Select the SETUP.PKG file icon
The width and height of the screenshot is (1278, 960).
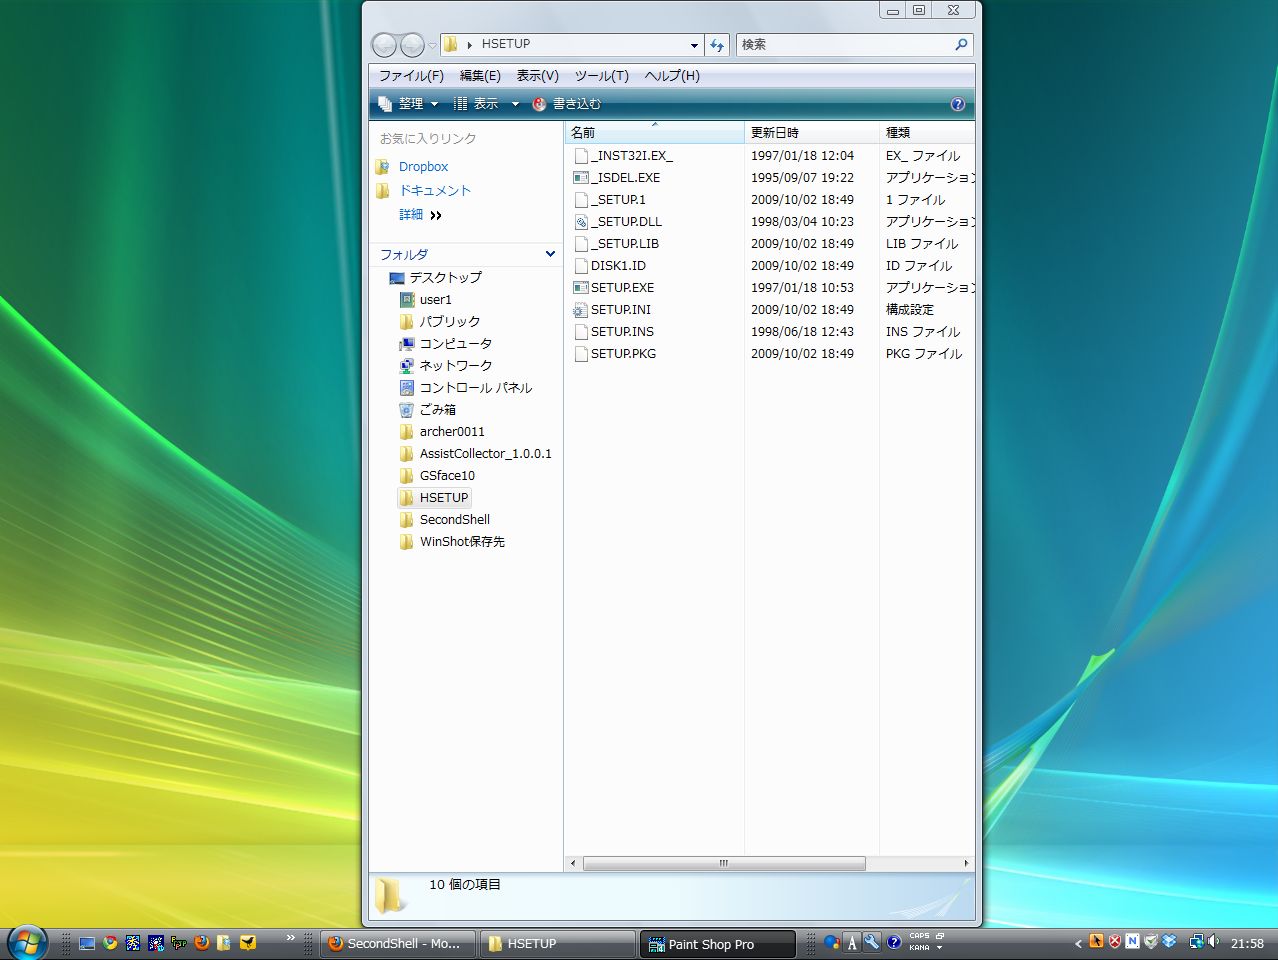click(x=581, y=354)
